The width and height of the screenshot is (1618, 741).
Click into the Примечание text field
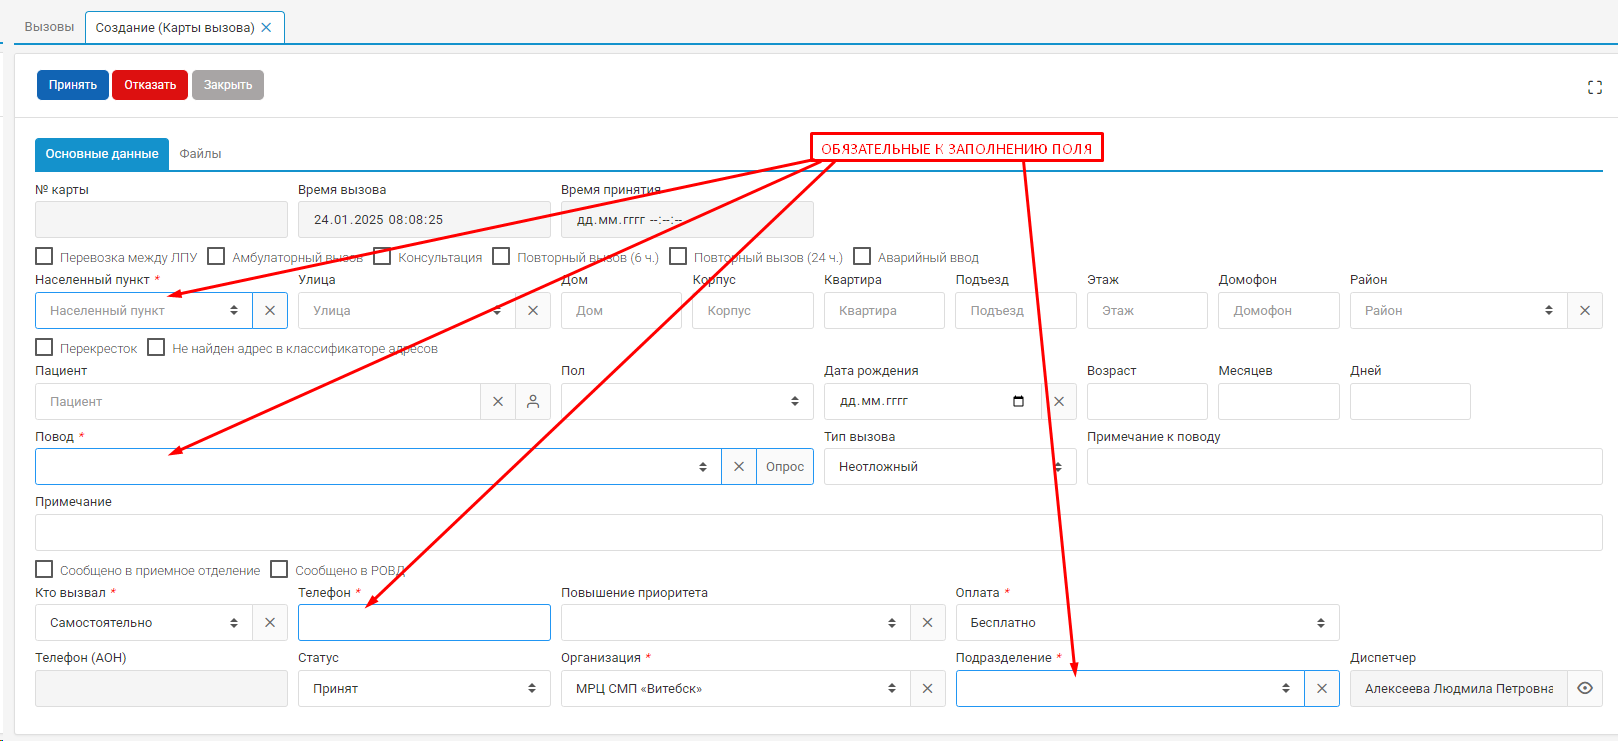818,533
